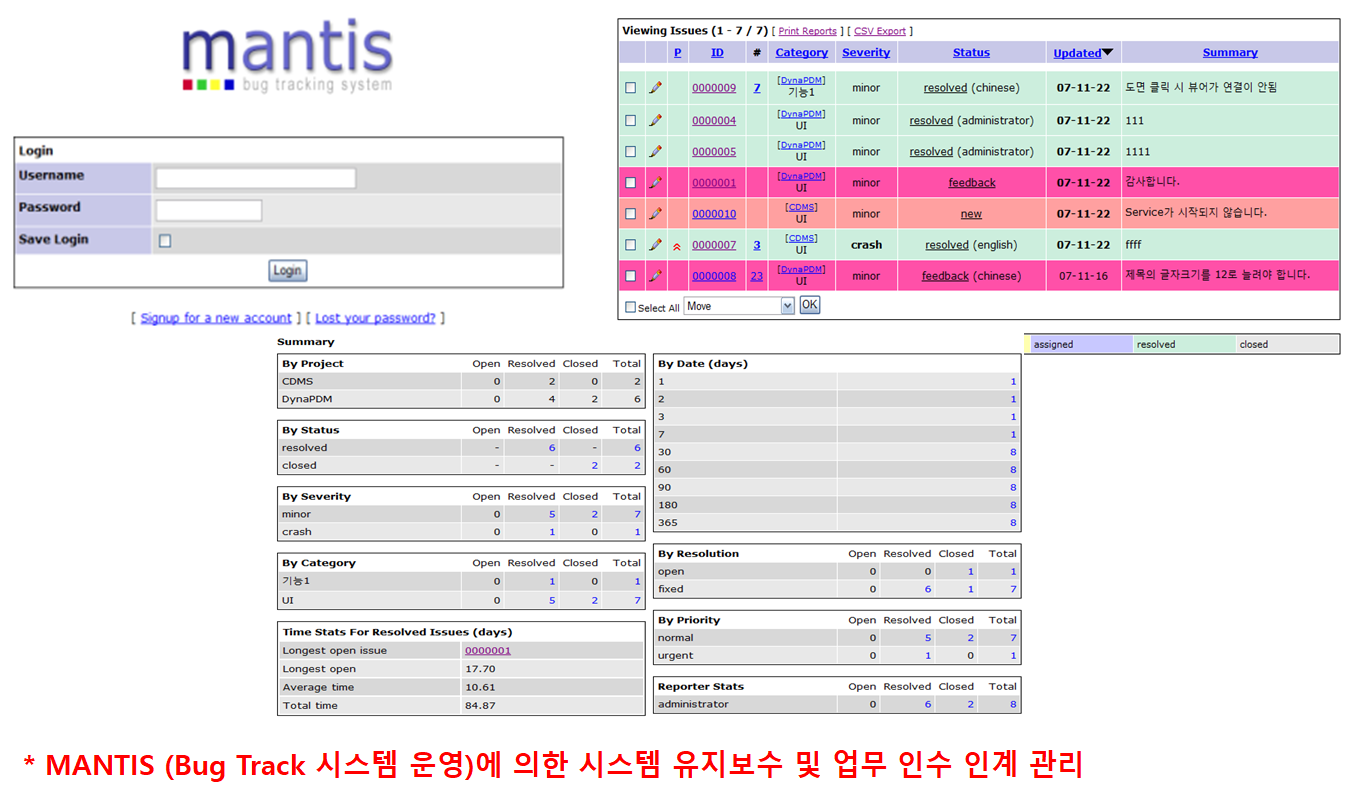
Task: Sort by the Updated column header text
Action: pos(1077,53)
